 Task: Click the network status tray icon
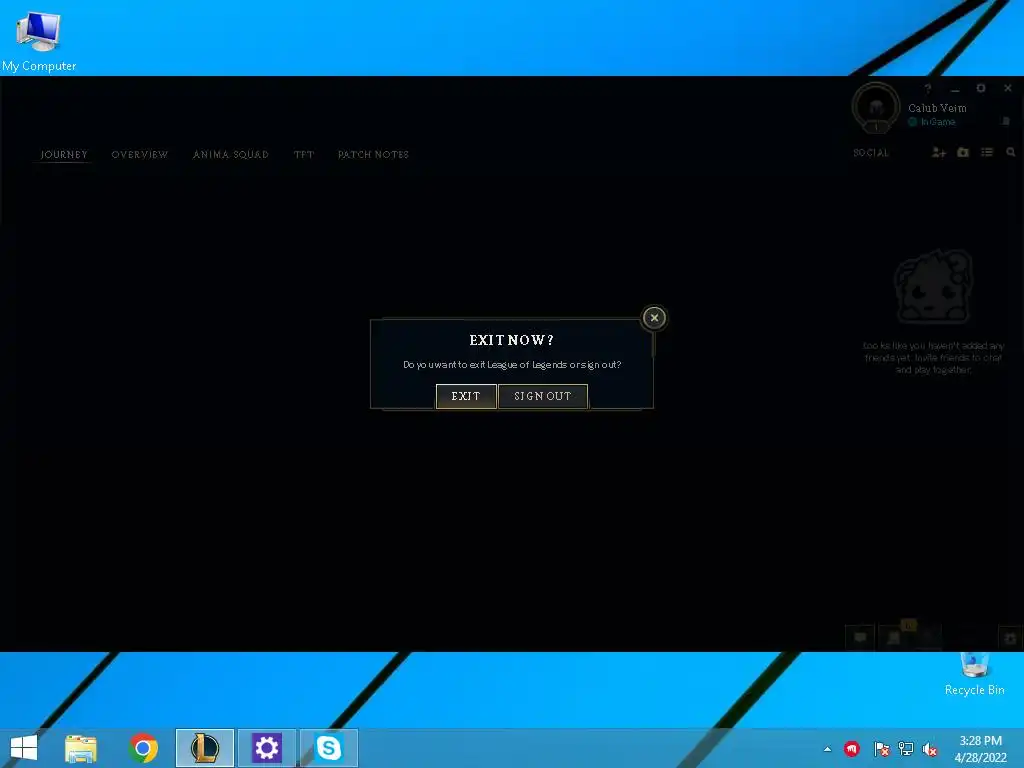pos(906,749)
